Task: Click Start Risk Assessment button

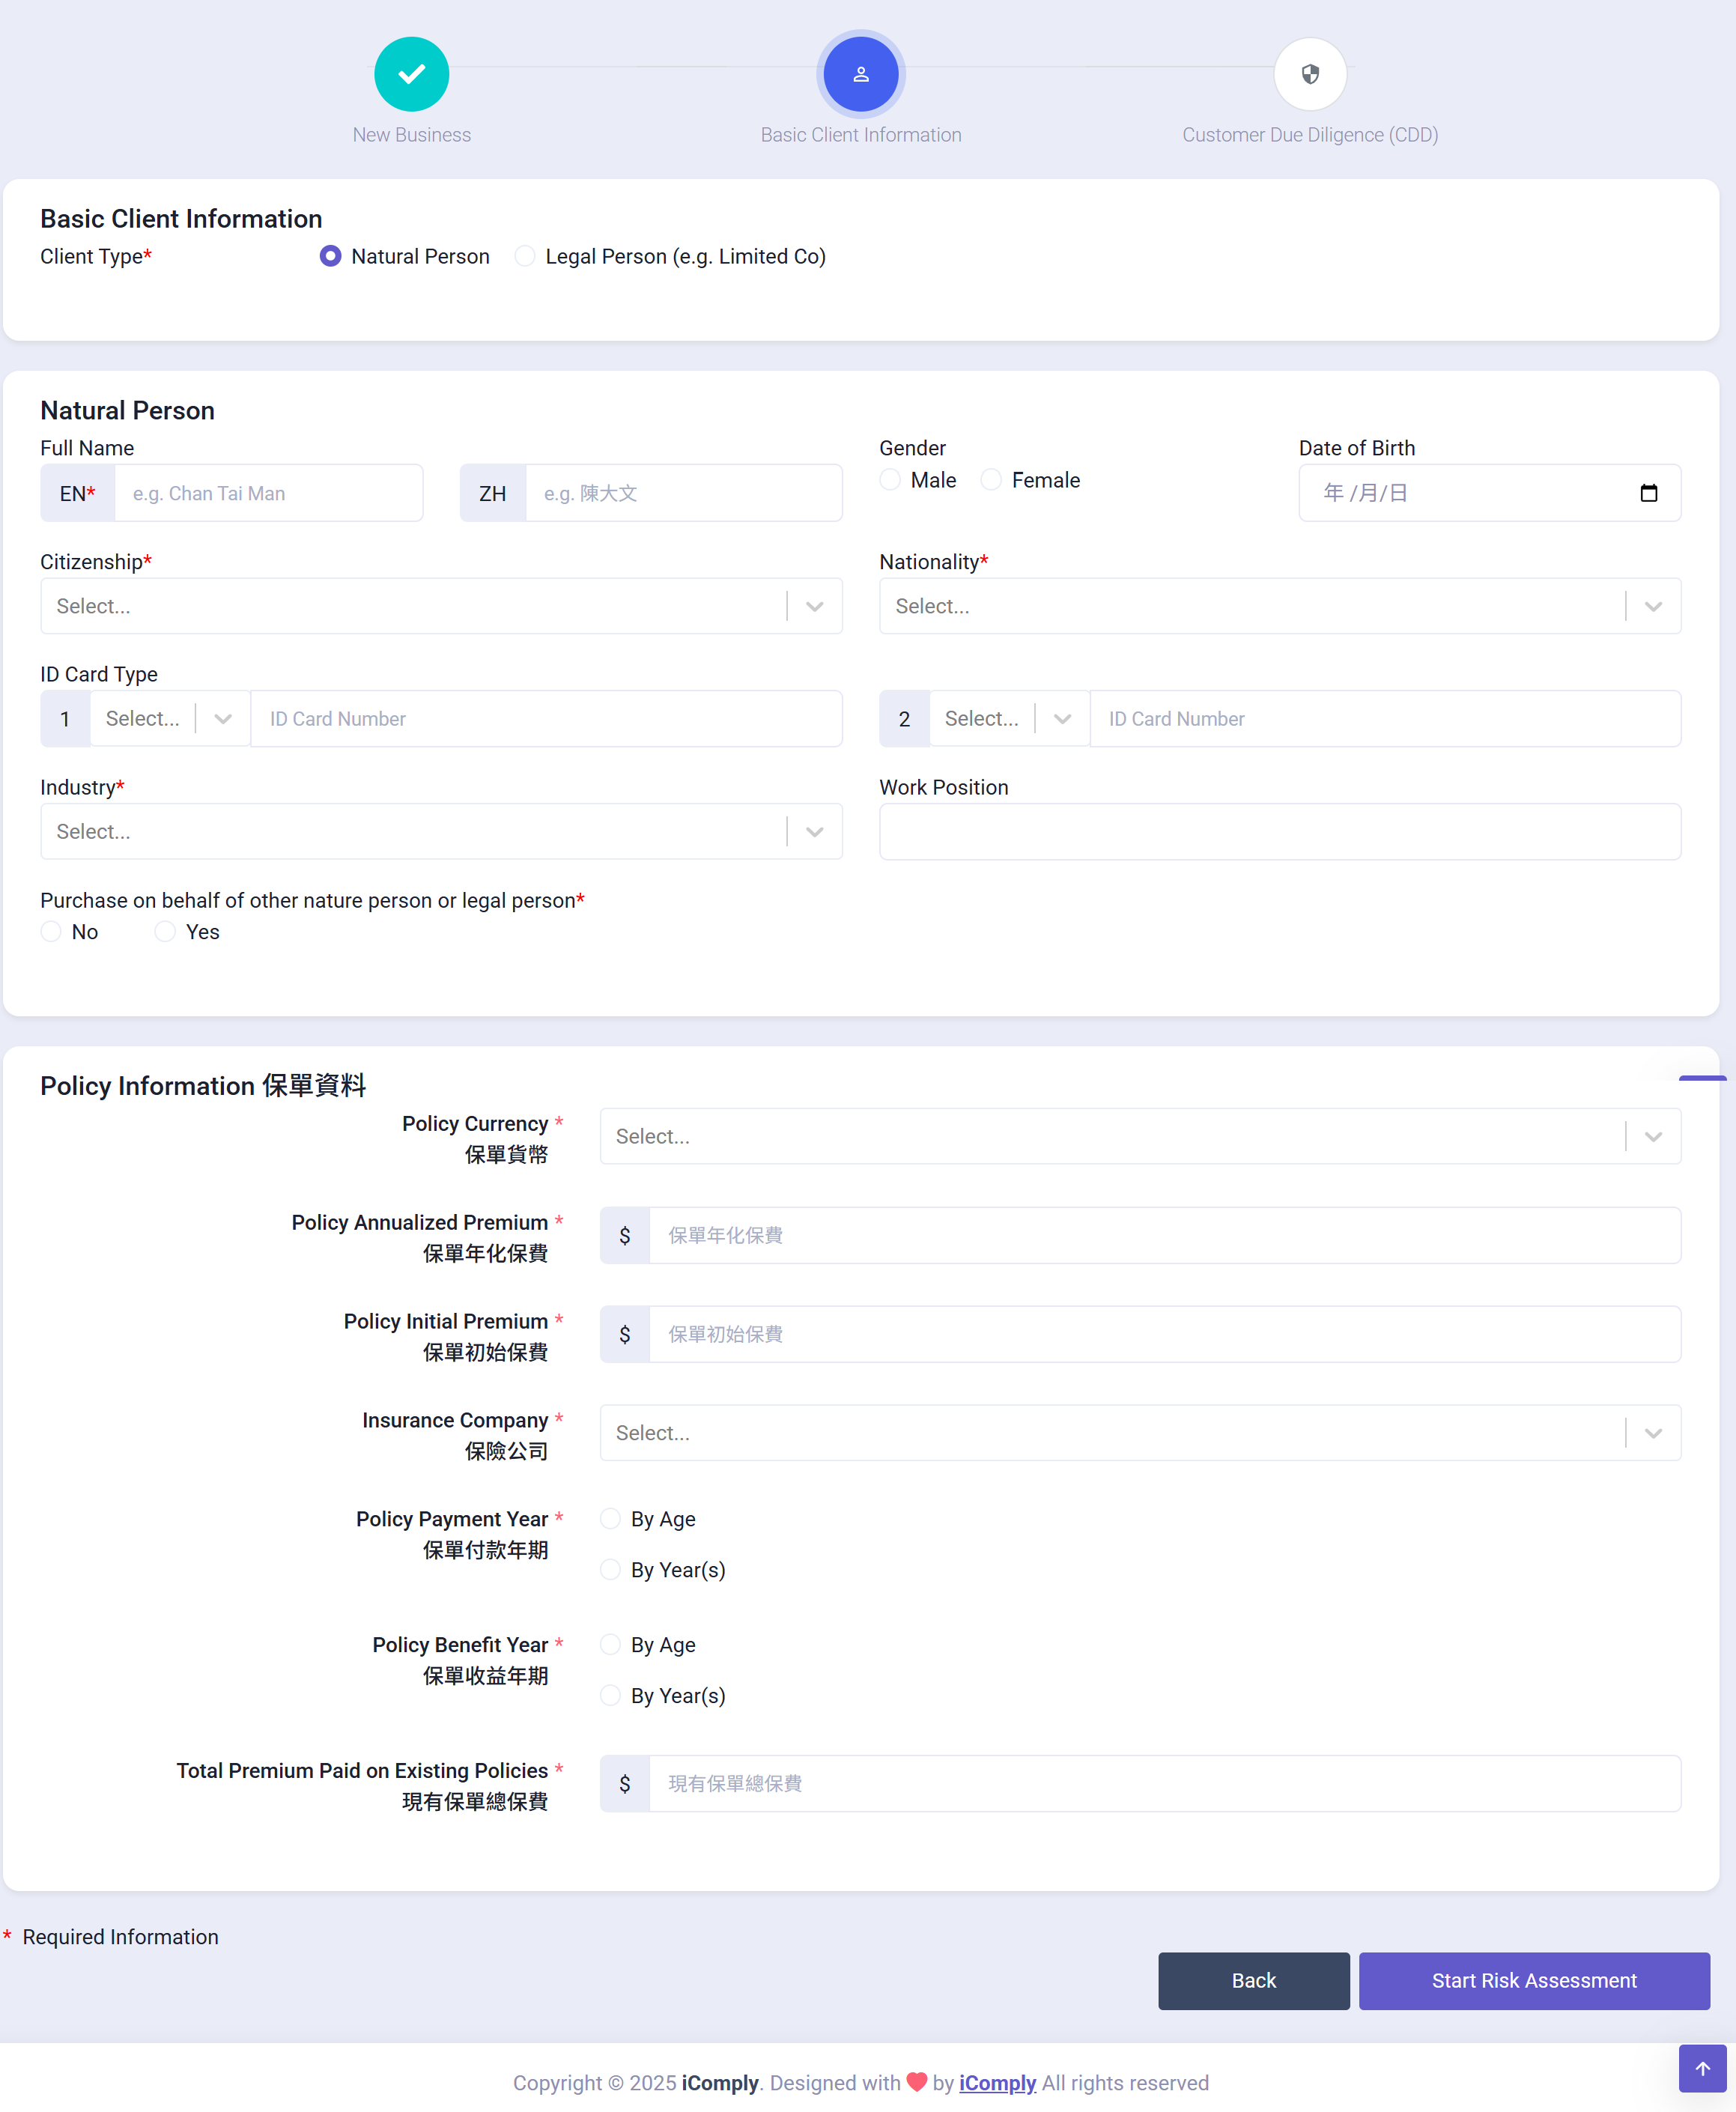Action: [x=1534, y=1981]
